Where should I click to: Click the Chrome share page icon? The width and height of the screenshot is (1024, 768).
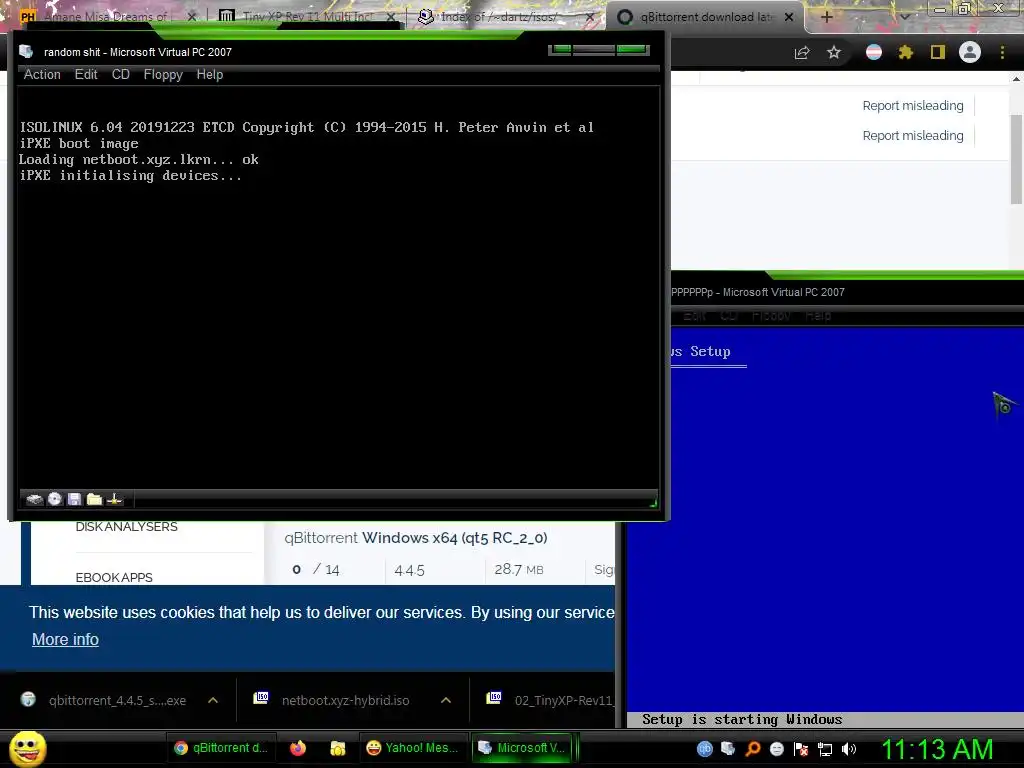(x=802, y=52)
